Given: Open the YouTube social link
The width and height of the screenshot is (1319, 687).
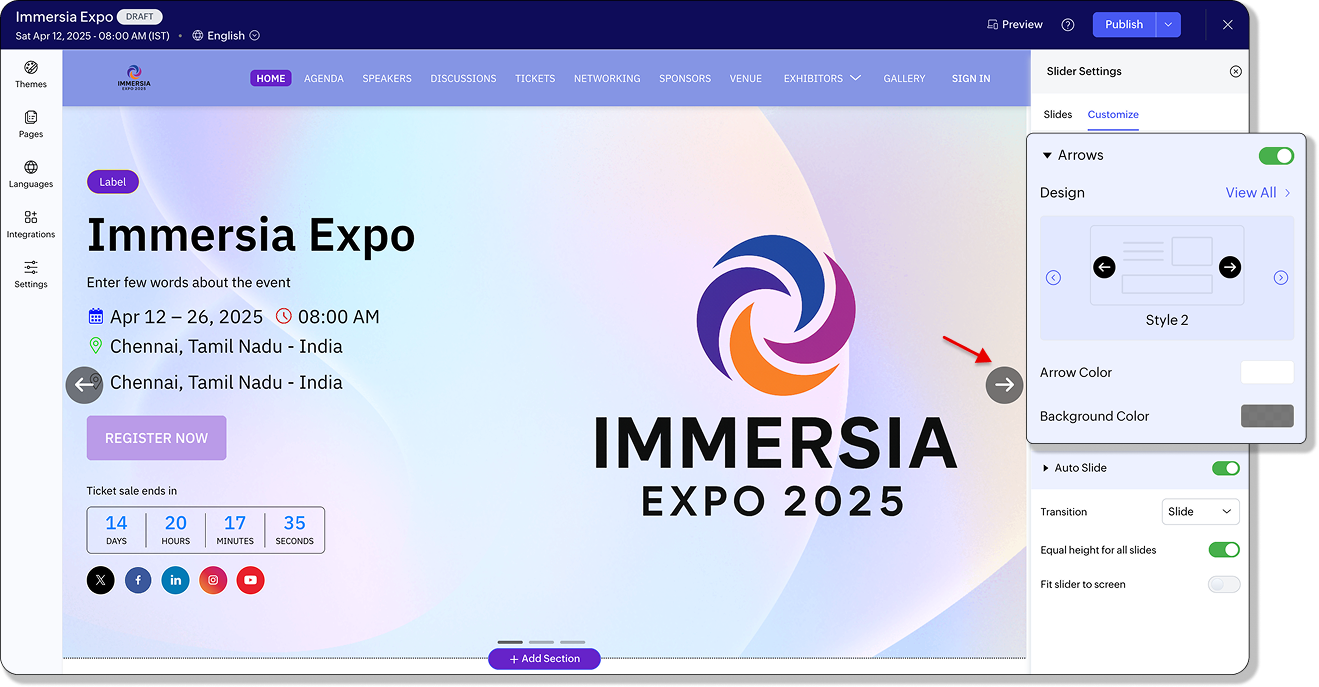Looking at the screenshot, I should coord(250,580).
